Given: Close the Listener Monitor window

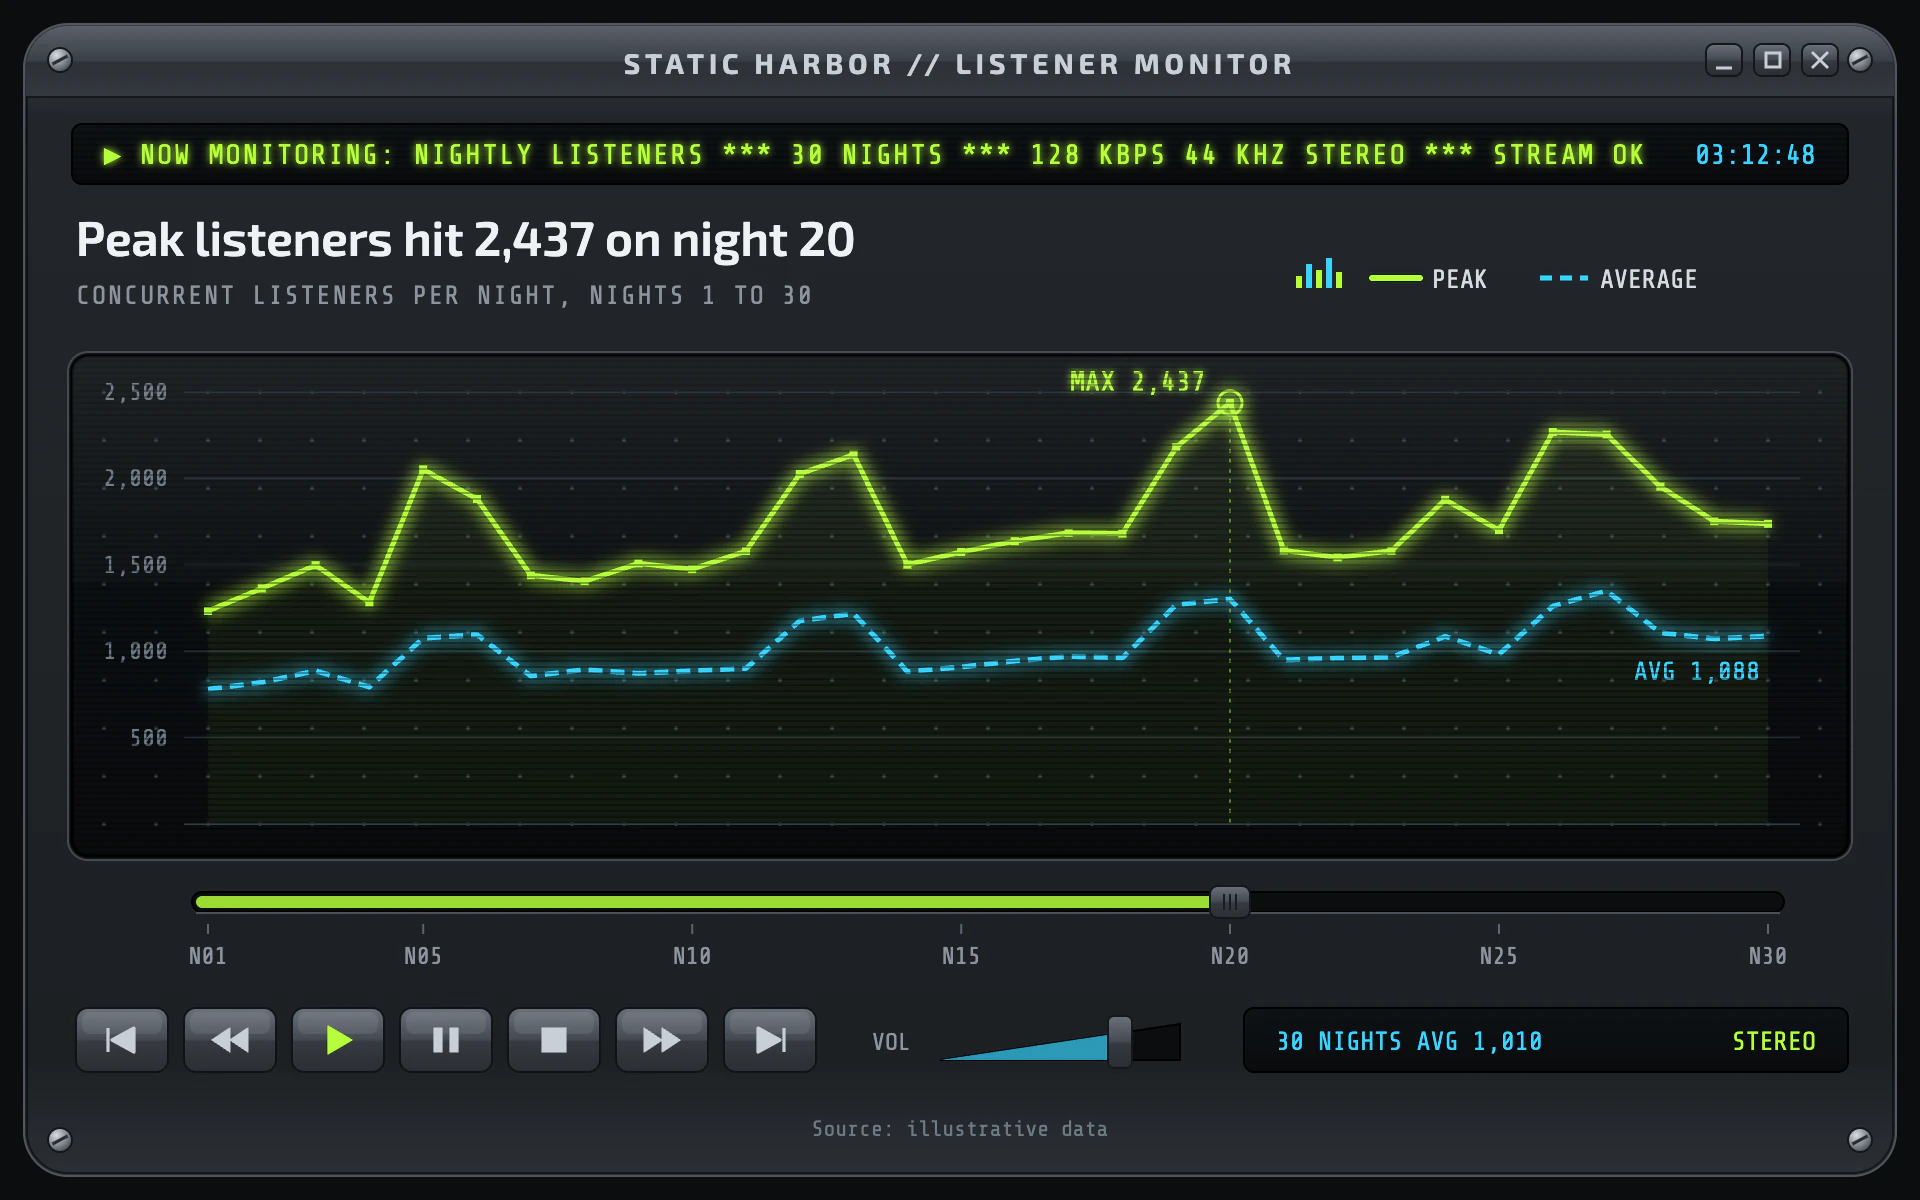Looking at the screenshot, I should pos(1820,61).
